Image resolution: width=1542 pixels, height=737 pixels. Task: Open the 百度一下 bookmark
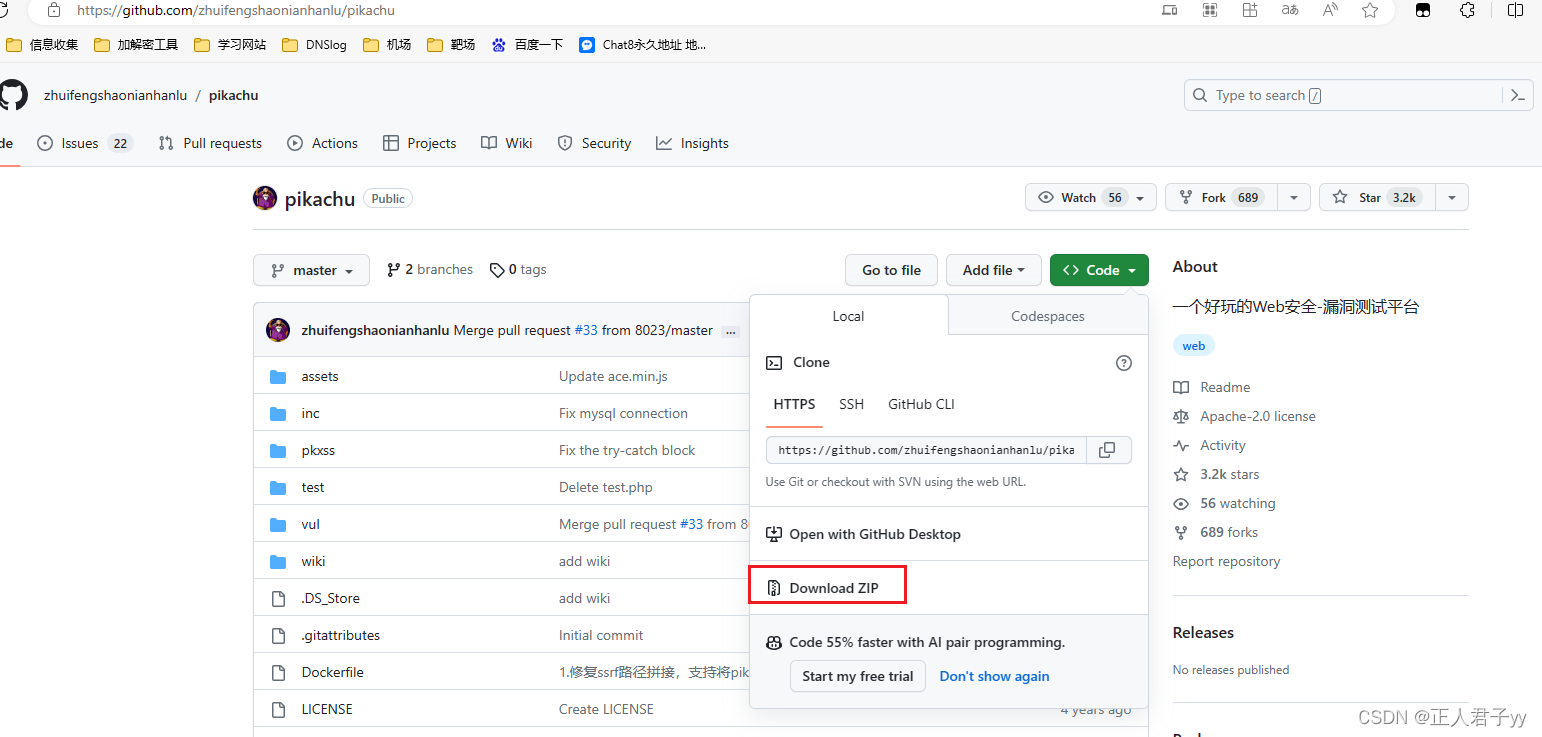[x=528, y=45]
